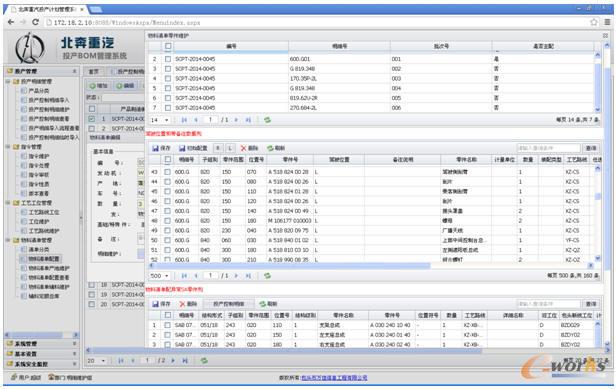Click the save disk icon in the middle grid toolbar
The height and width of the screenshot is (389, 616).
(156, 148)
